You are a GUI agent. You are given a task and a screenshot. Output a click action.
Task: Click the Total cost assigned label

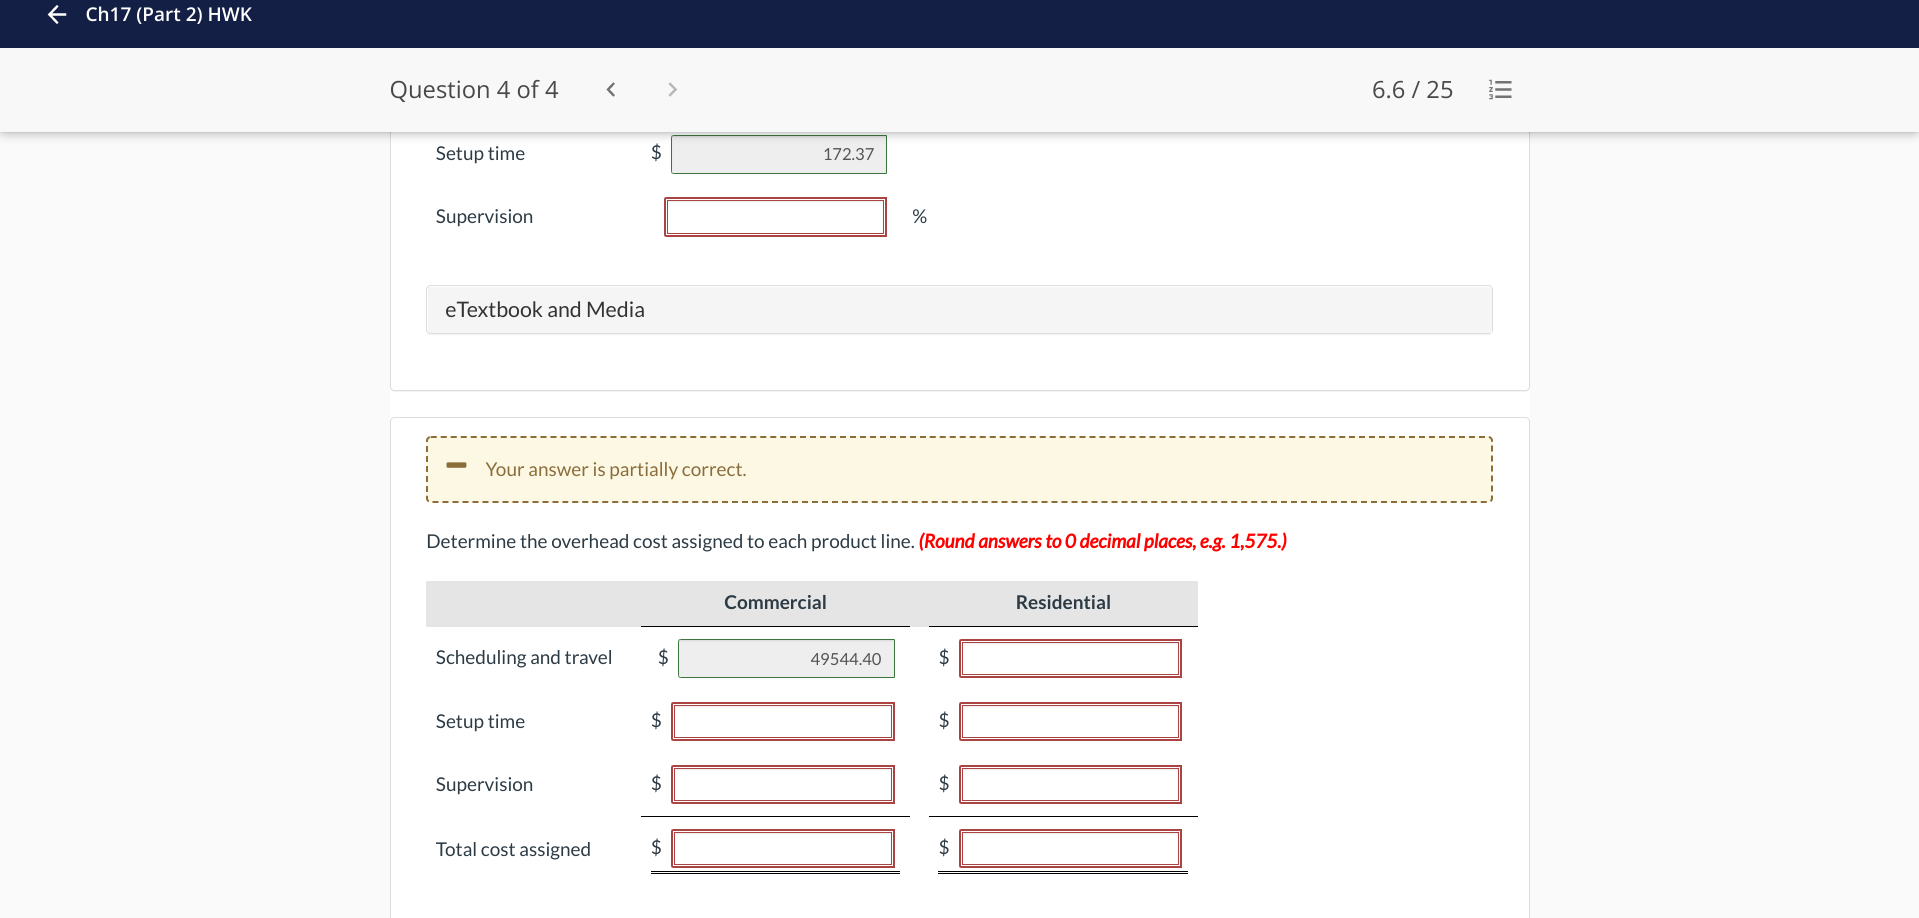pos(513,850)
